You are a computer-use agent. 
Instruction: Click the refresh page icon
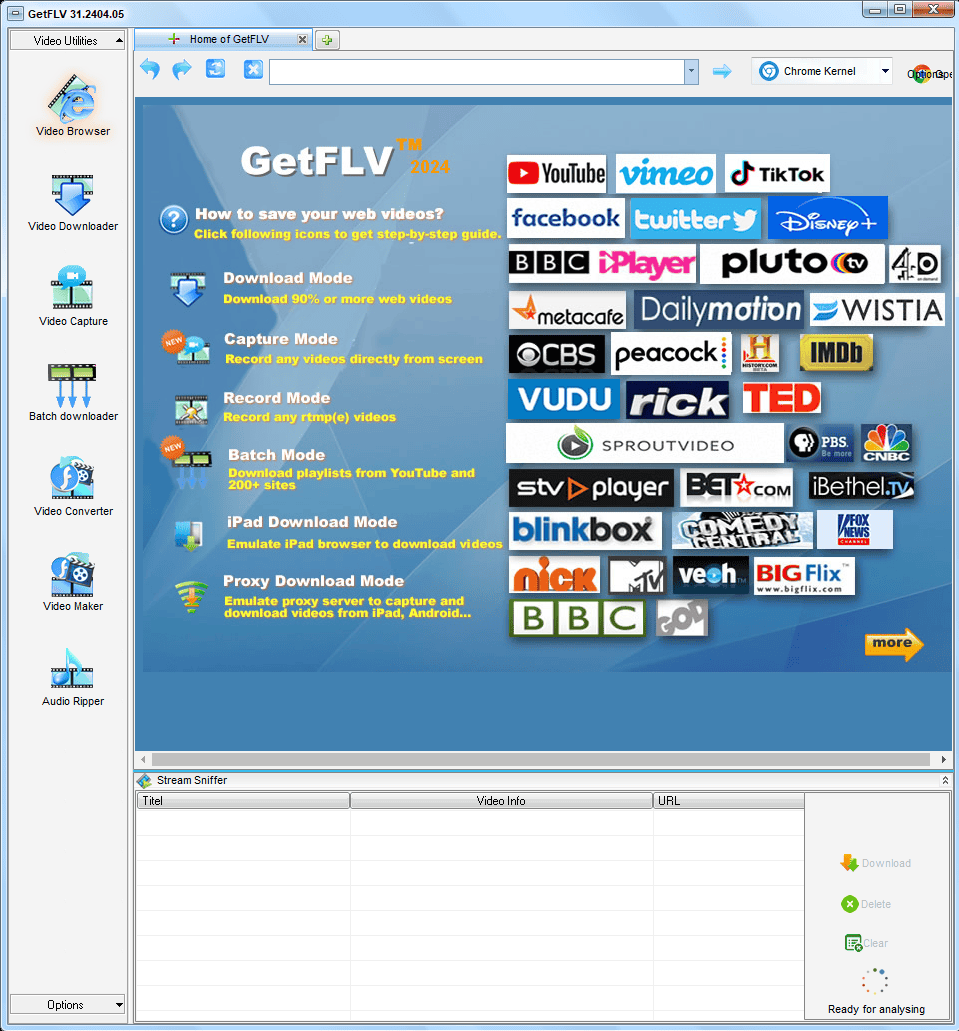coord(215,69)
